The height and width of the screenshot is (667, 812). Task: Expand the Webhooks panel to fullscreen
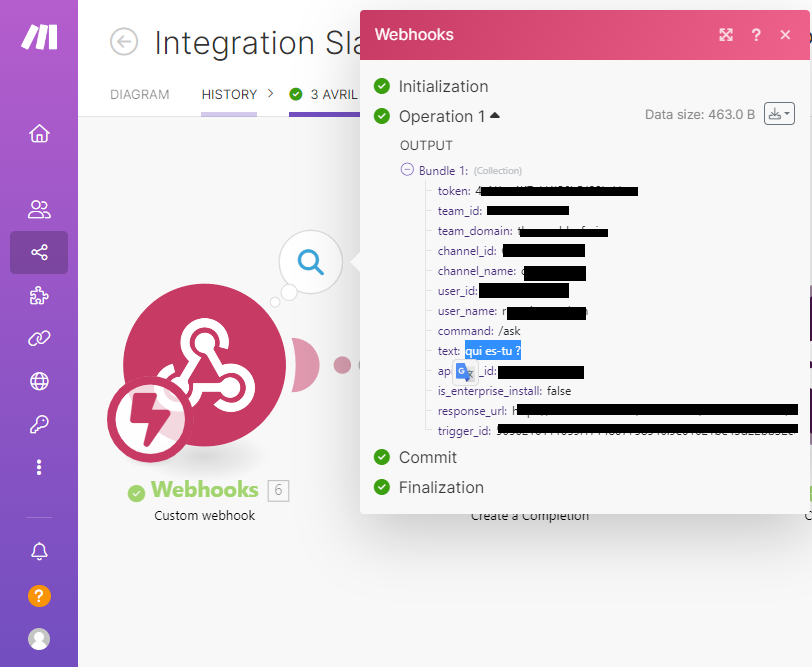(x=726, y=35)
